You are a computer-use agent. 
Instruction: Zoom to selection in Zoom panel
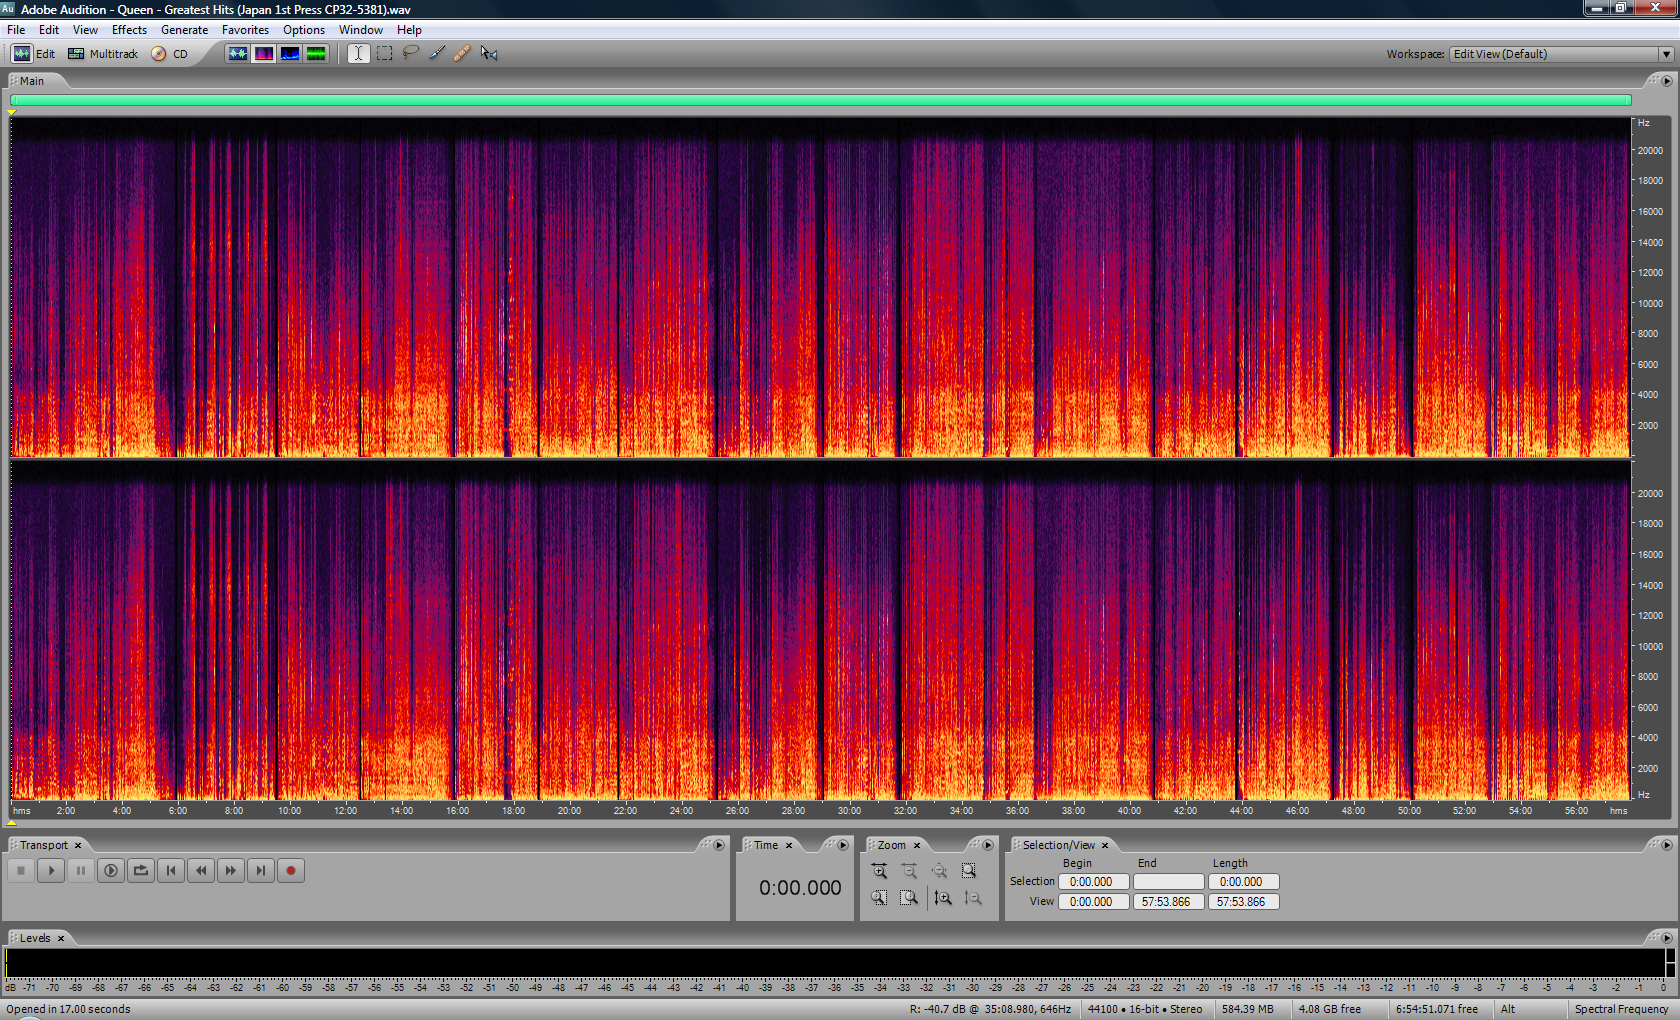[x=968, y=871]
